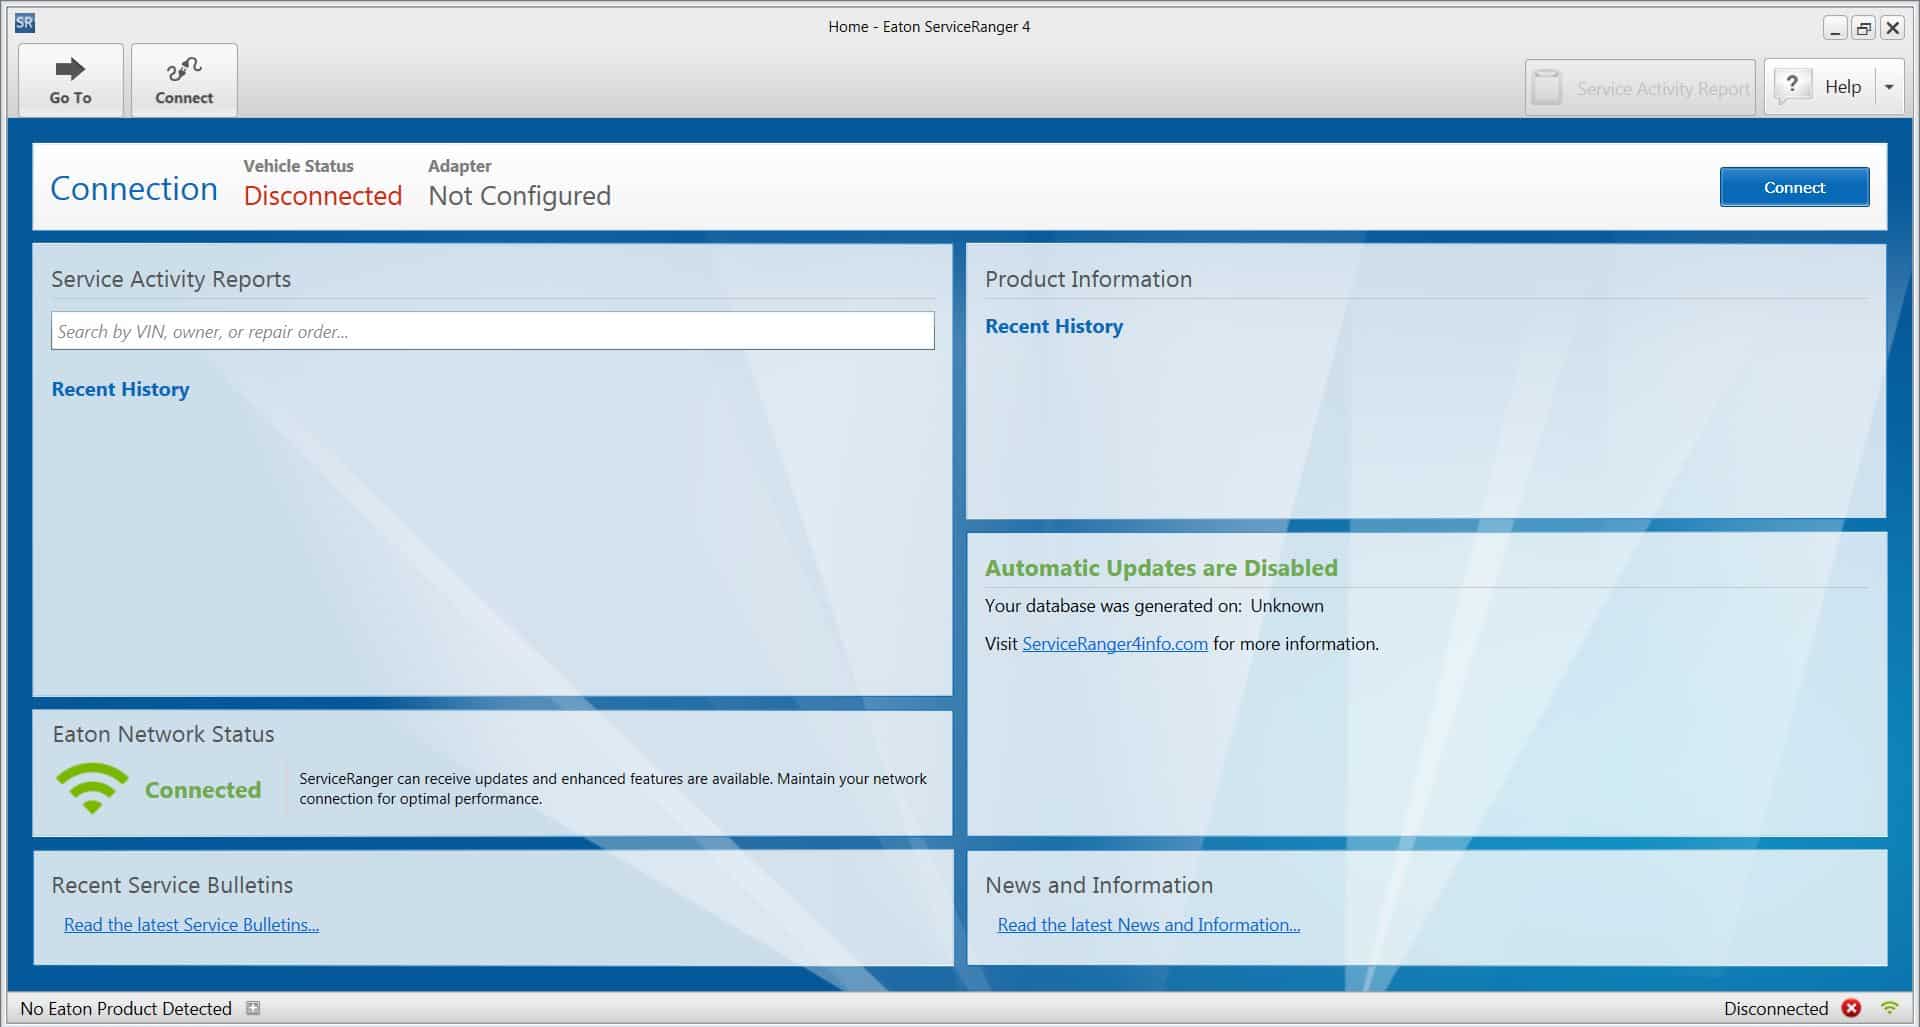Click the green Wi-Fi network status icon
The width and height of the screenshot is (1920, 1027).
(x=92, y=789)
